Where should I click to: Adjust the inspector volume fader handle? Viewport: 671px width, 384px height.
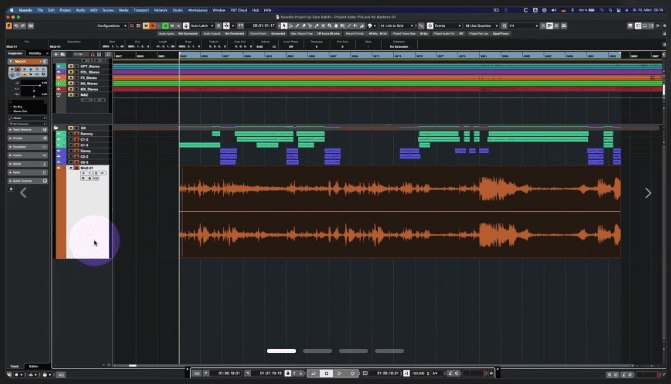pos(40,86)
